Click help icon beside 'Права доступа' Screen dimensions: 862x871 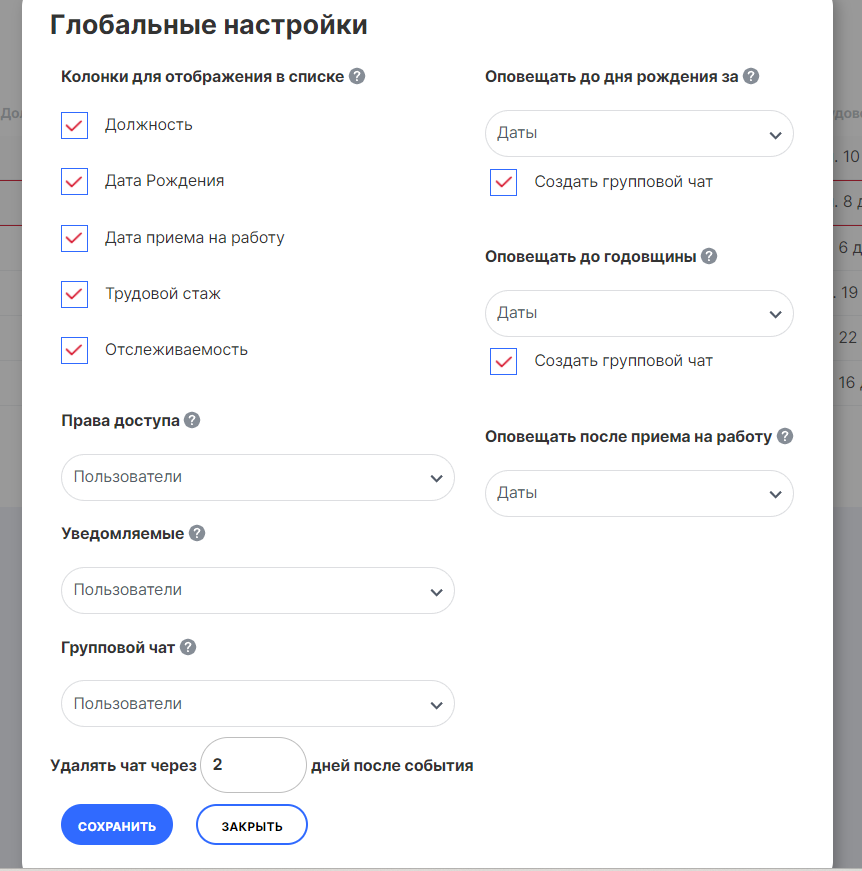coord(192,420)
